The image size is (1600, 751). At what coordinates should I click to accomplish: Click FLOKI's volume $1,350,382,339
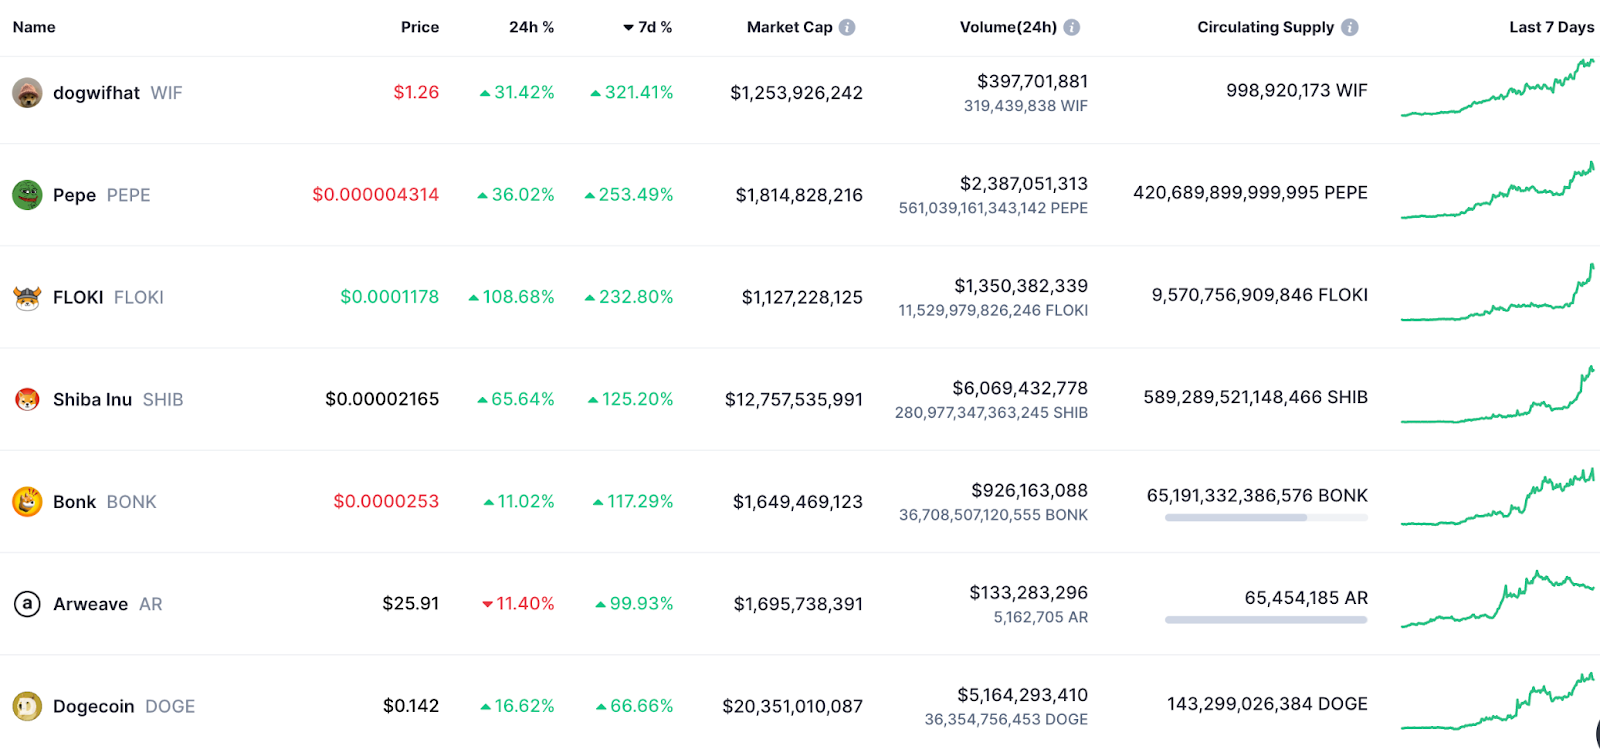point(1021,286)
